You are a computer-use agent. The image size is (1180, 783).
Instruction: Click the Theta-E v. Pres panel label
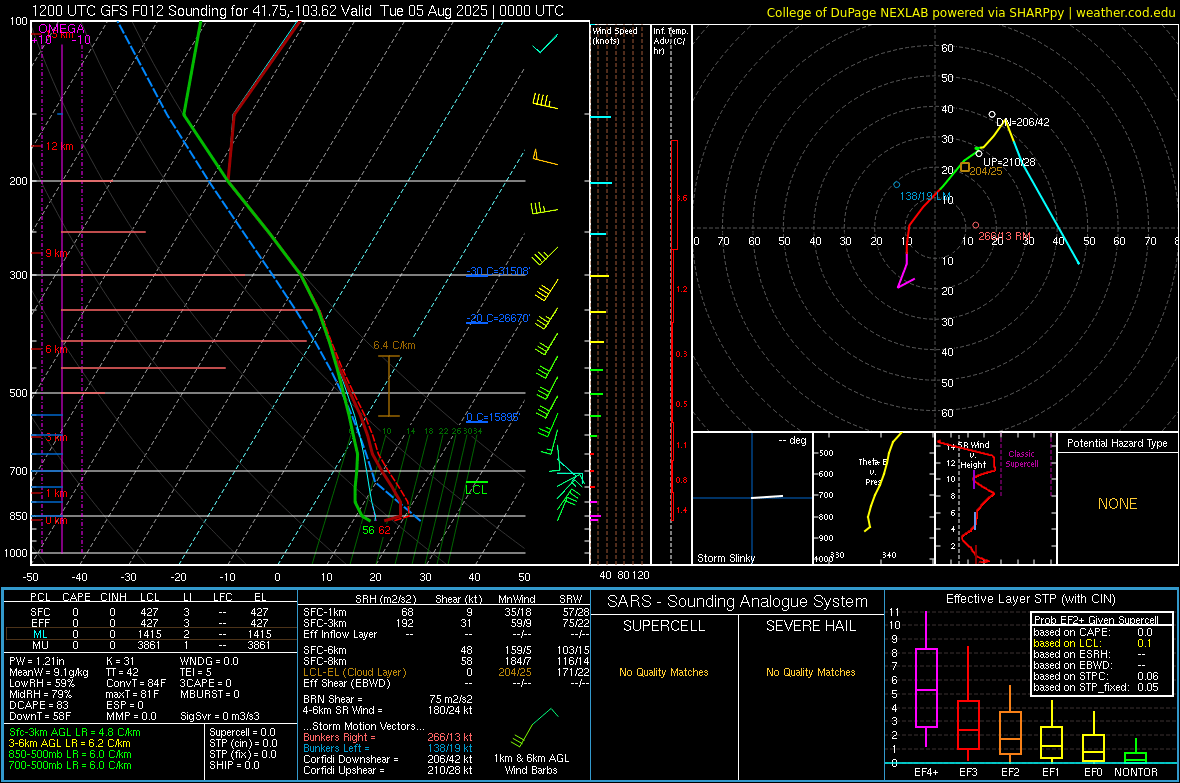[873, 472]
